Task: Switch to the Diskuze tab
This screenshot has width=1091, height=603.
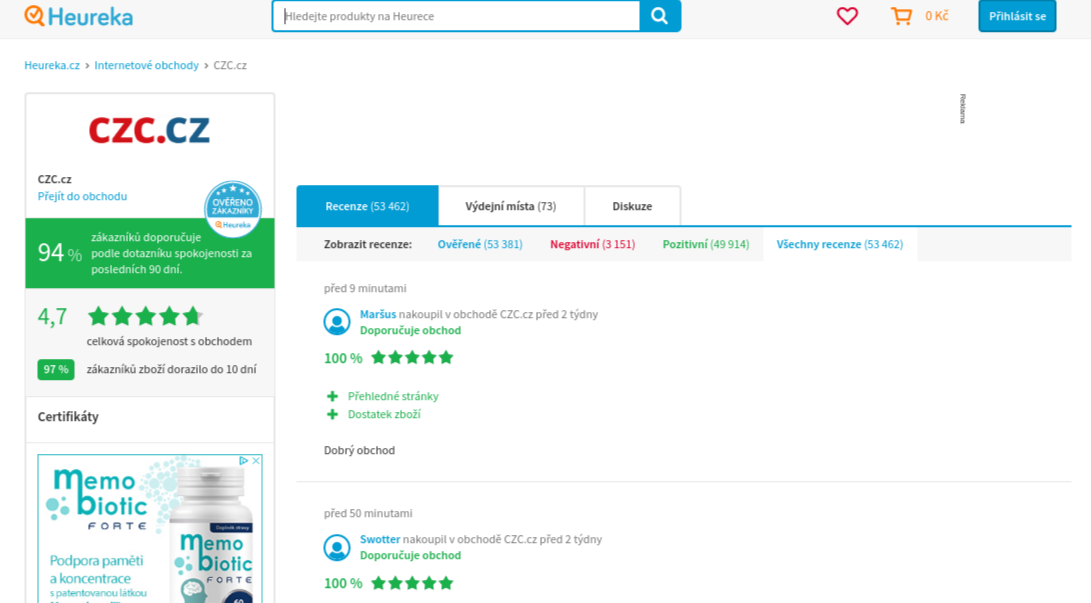Action: (632, 206)
